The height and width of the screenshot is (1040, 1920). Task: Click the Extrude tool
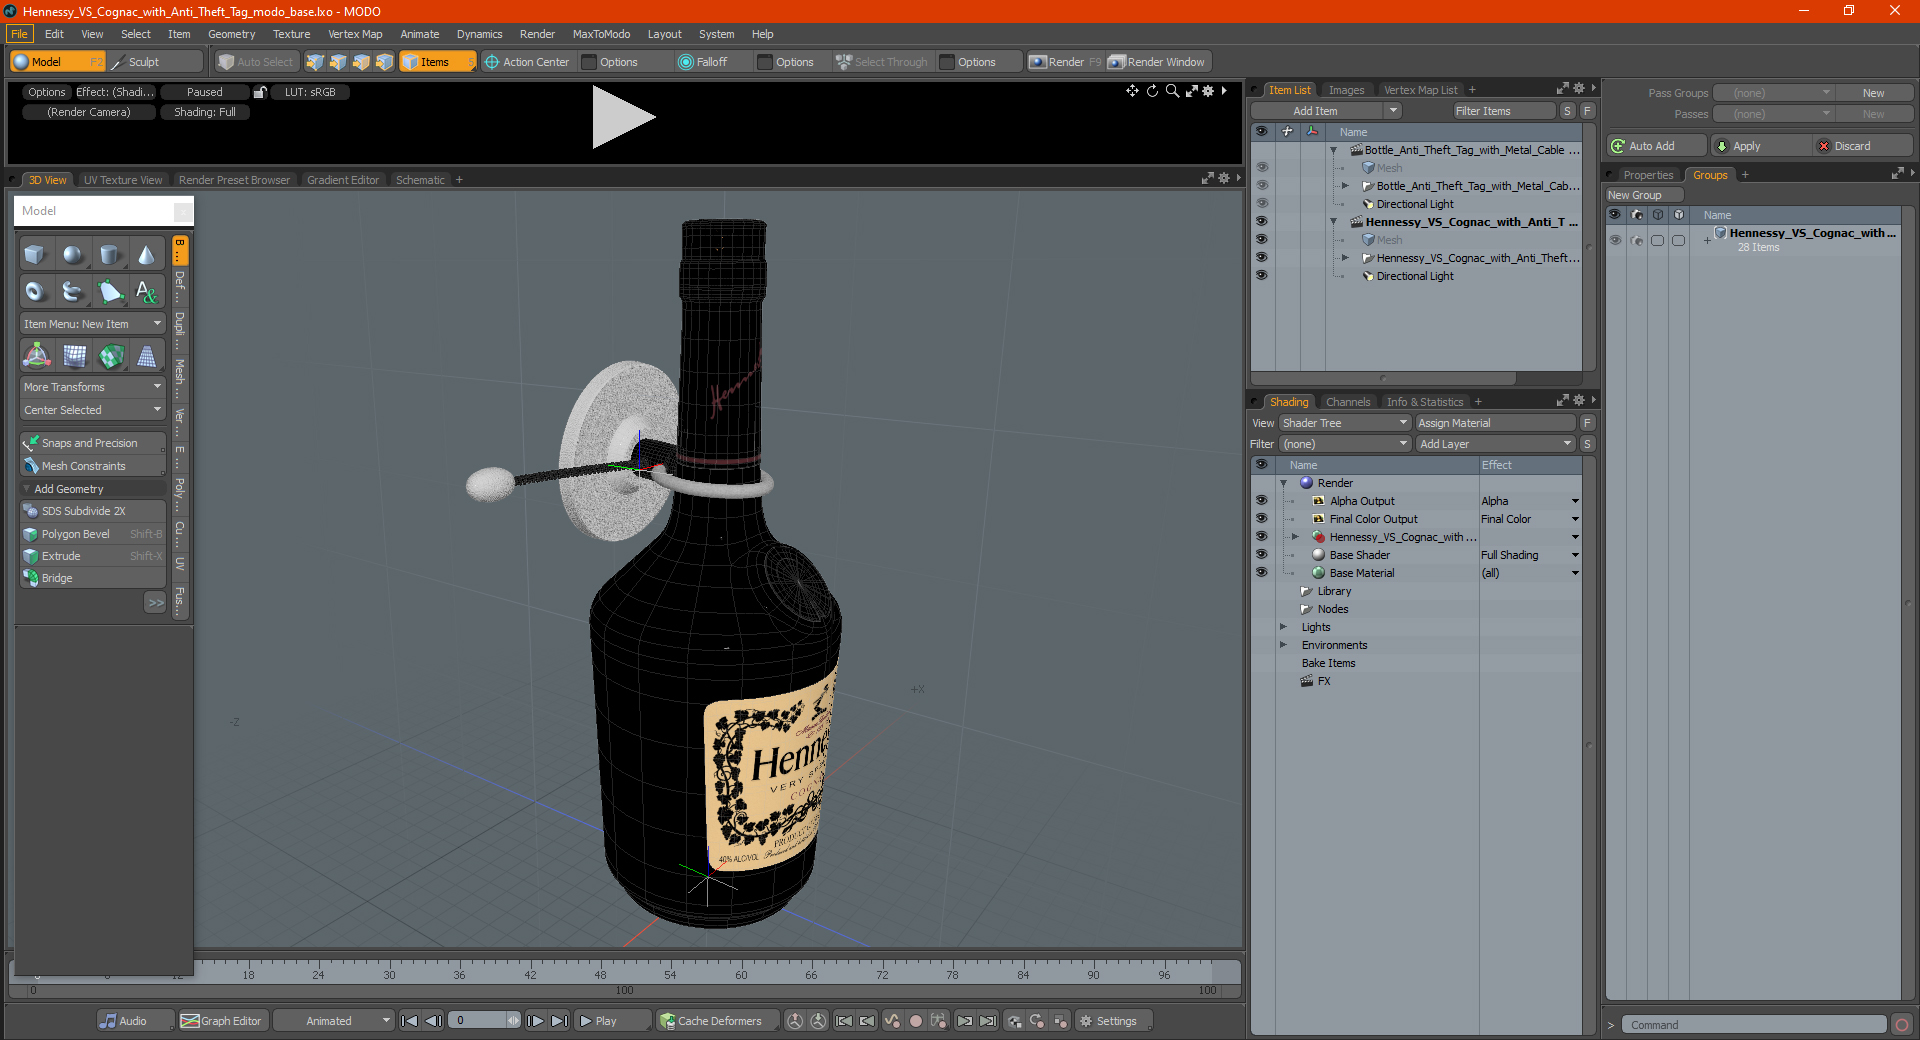(x=92, y=556)
